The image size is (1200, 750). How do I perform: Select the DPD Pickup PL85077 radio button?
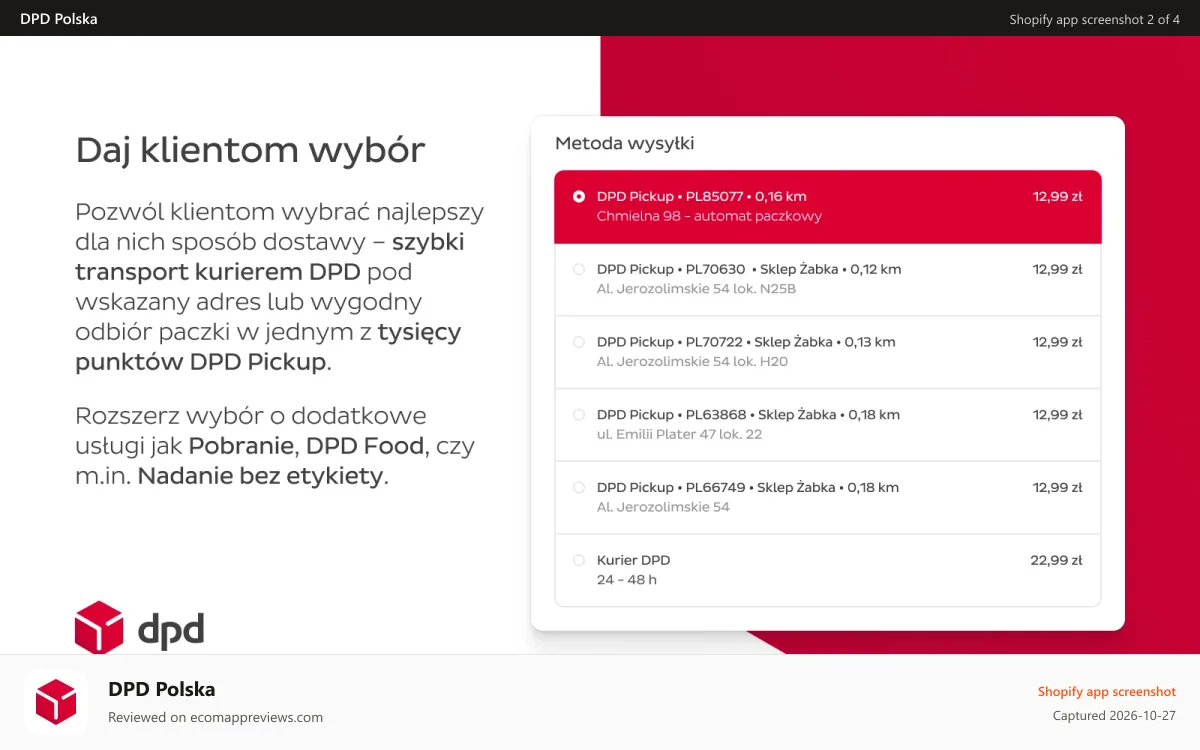tap(579, 197)
